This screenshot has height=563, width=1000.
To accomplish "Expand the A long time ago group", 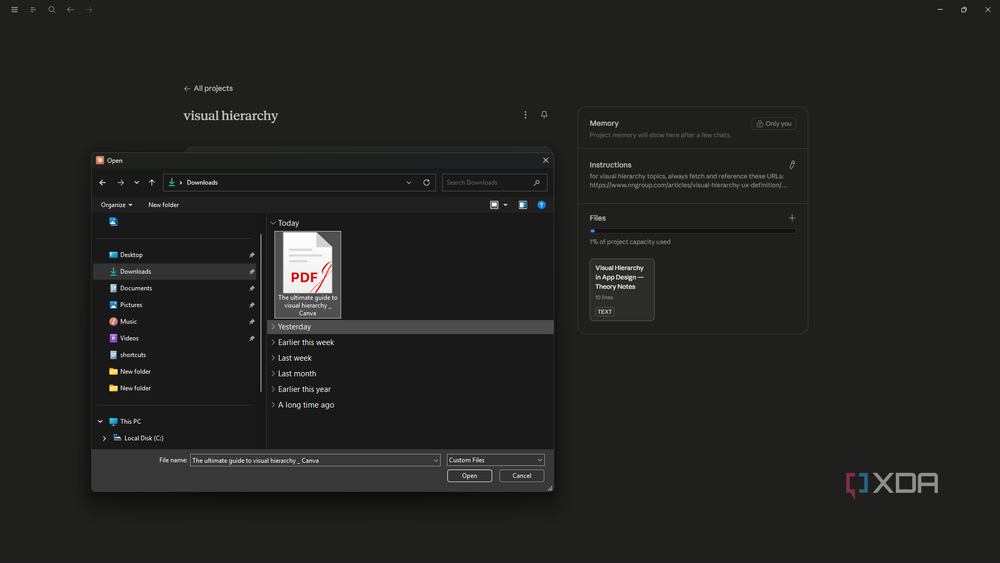I will pyautogui.click(x=273, y=405).
